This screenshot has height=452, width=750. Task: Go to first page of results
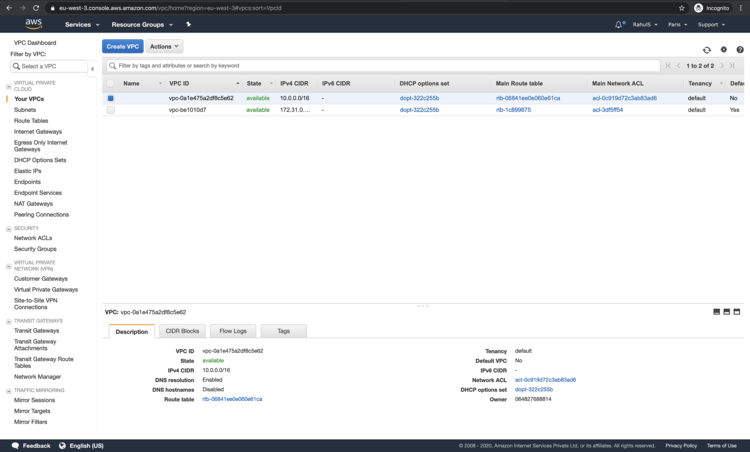[x=668, y=66]
